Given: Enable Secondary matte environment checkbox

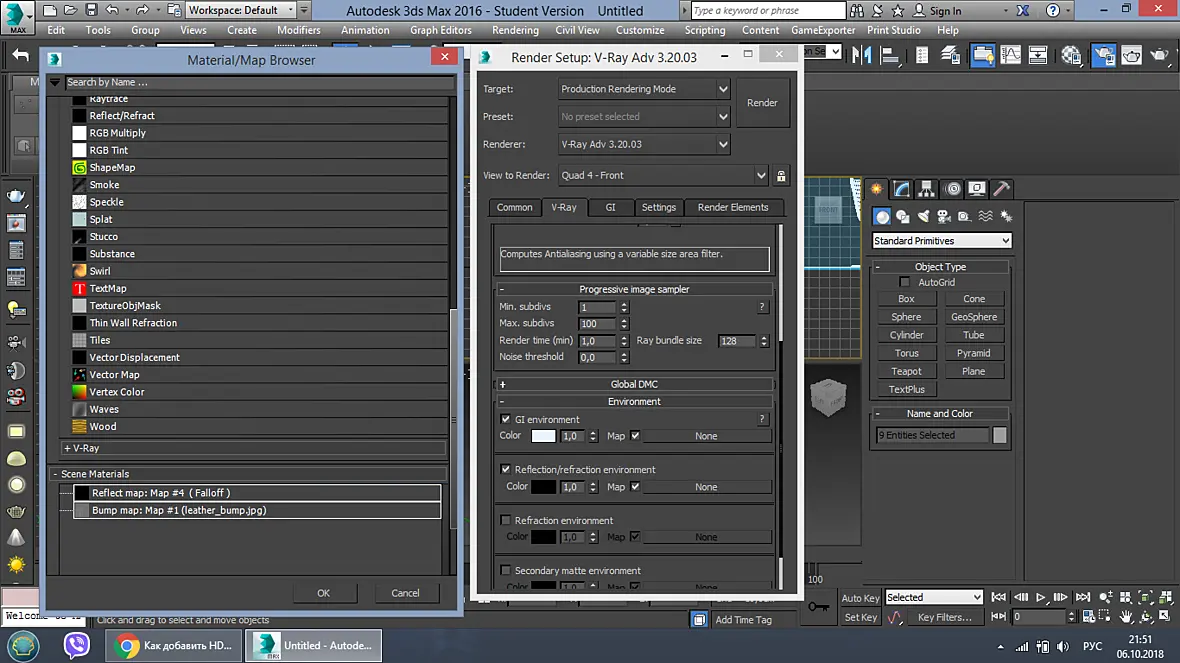Looking at the screenshot, I should click(x=506, y=570).
